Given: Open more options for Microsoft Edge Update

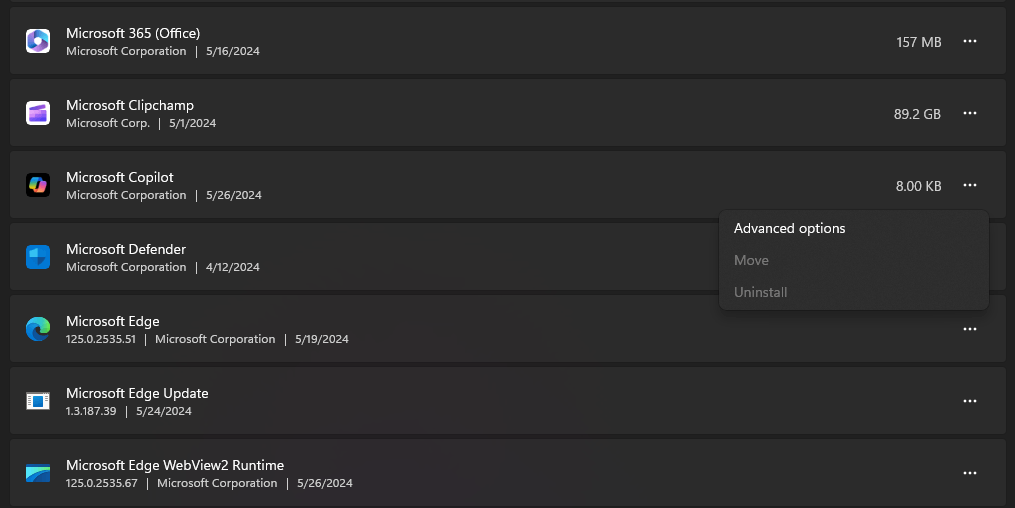Looking at the screenshot, I should click(969, 401).
